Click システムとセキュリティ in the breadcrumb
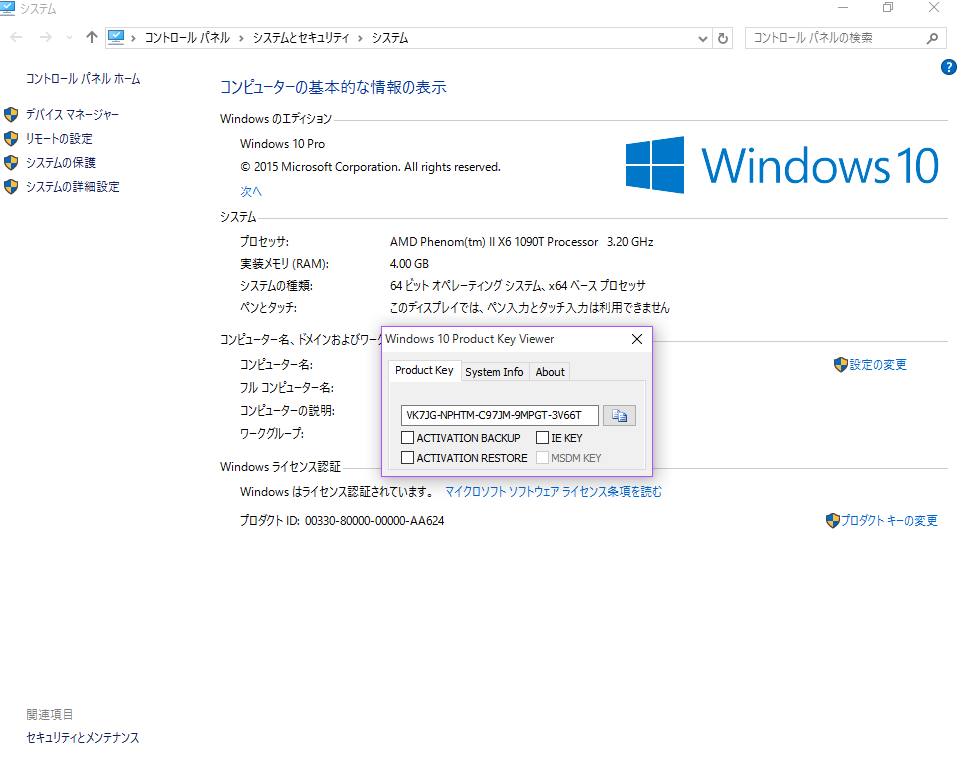The height and width of the screenshot is (765, 959). point(301,38)
